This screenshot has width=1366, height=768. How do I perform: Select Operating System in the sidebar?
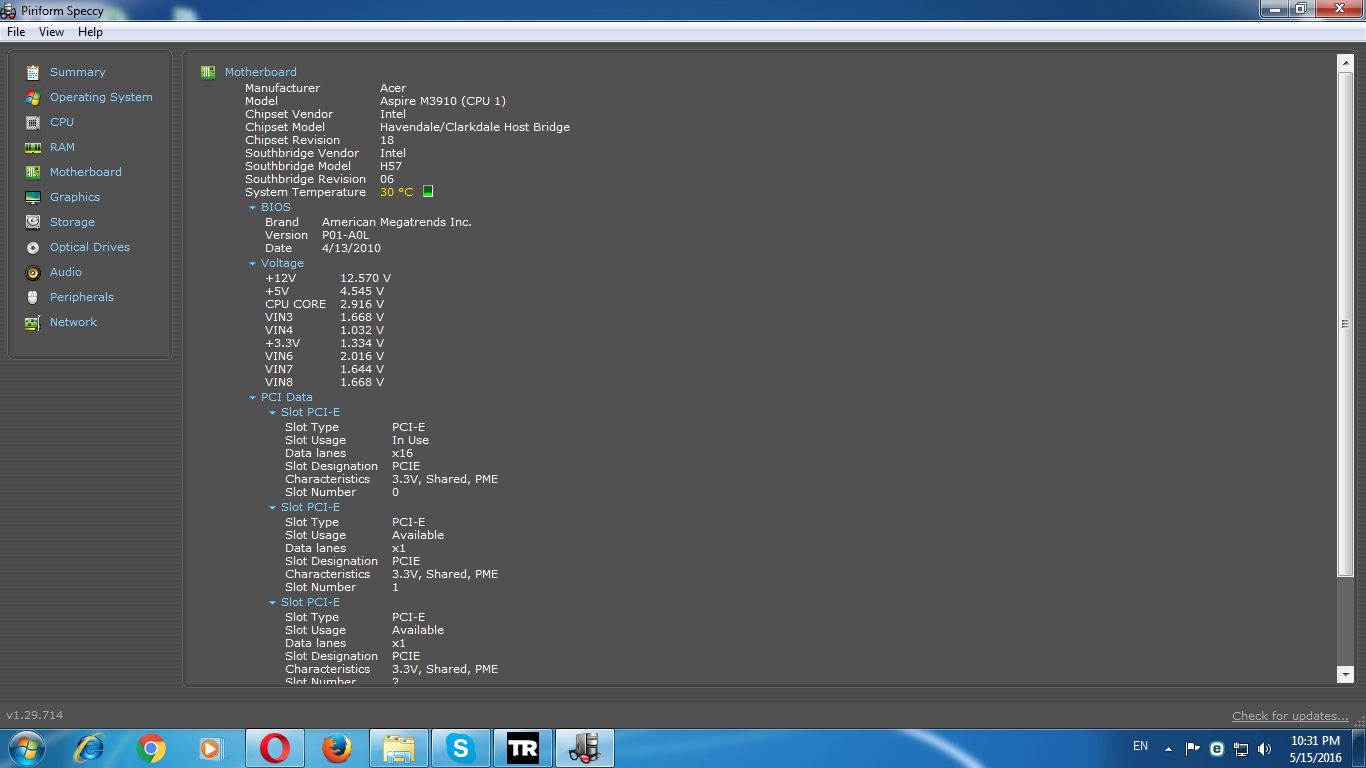click(101, 97)
